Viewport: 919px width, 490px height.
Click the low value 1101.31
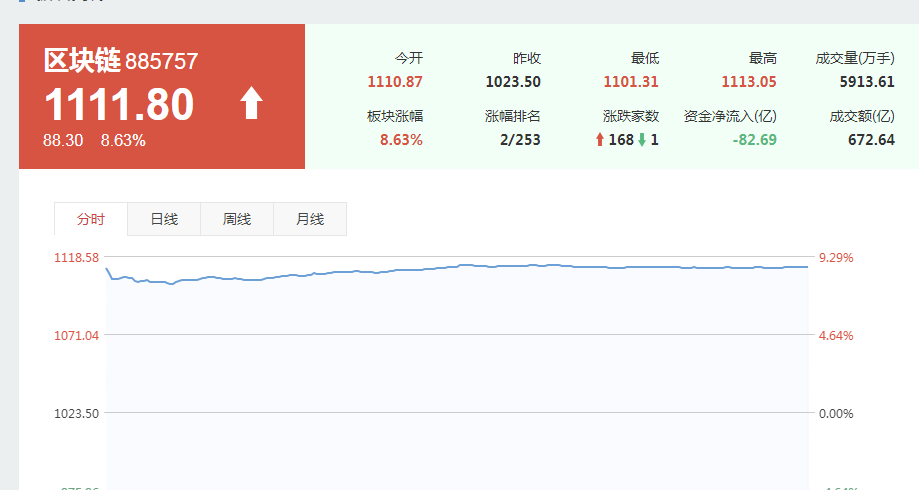tap(631, 81)
